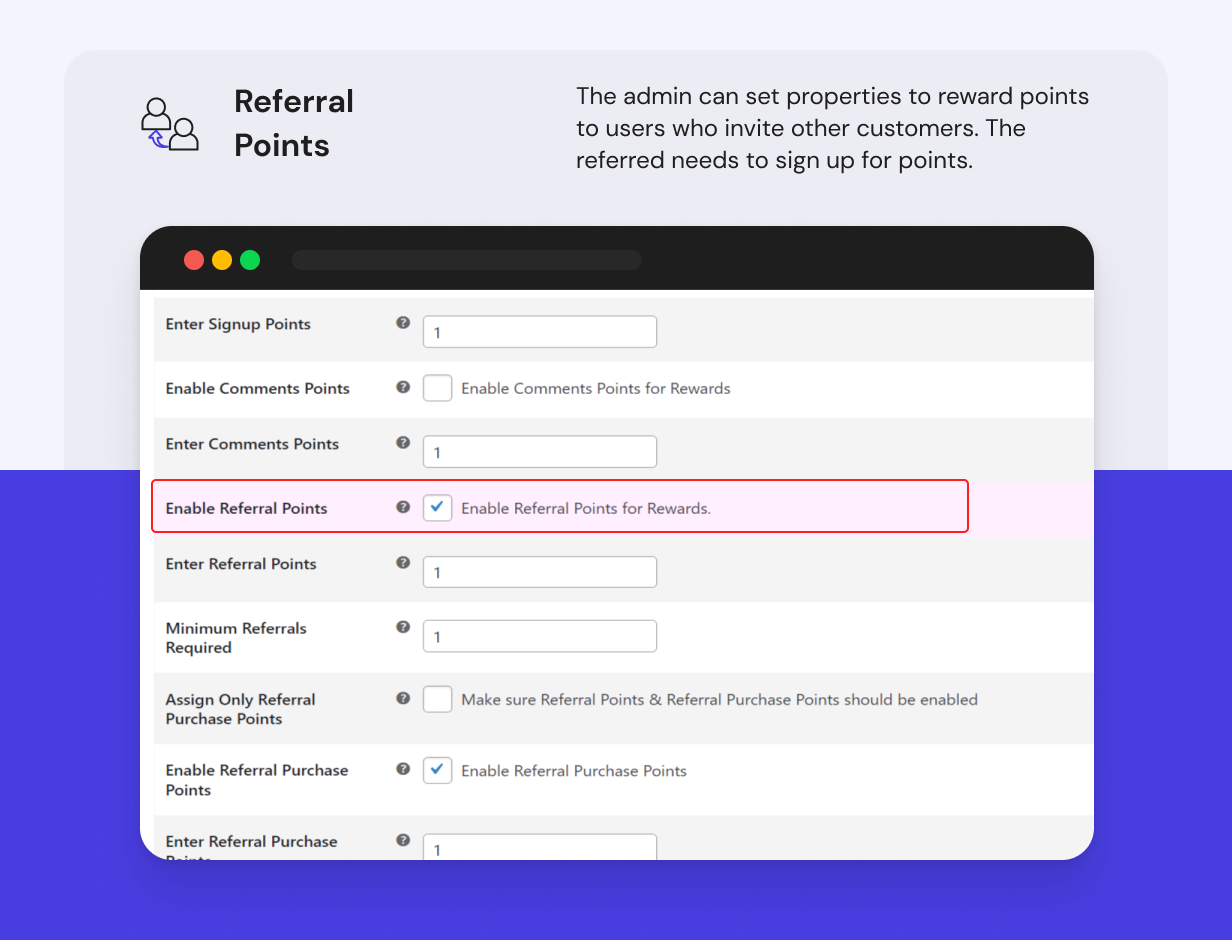The image size is (1232, 940).
Task: Focus the Minimum Referrals Required input
Action: (539, 635)
